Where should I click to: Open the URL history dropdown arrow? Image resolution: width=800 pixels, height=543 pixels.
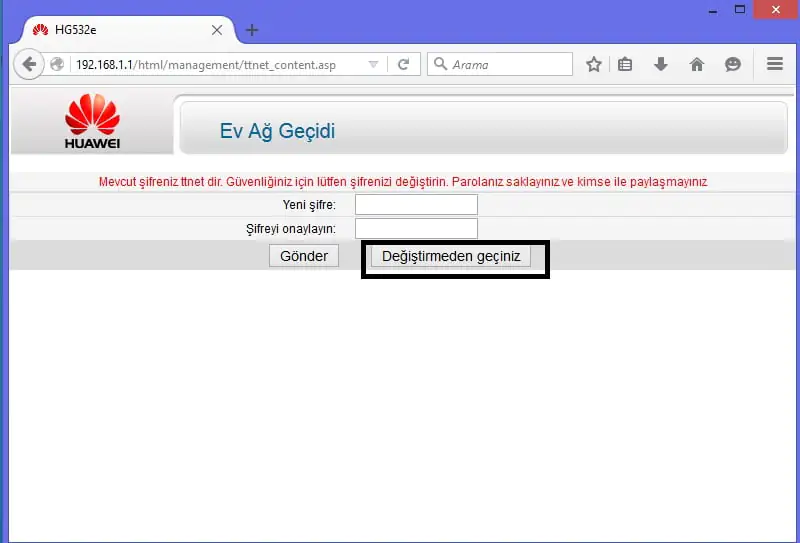pyautogui.click(x=373, y=65)
